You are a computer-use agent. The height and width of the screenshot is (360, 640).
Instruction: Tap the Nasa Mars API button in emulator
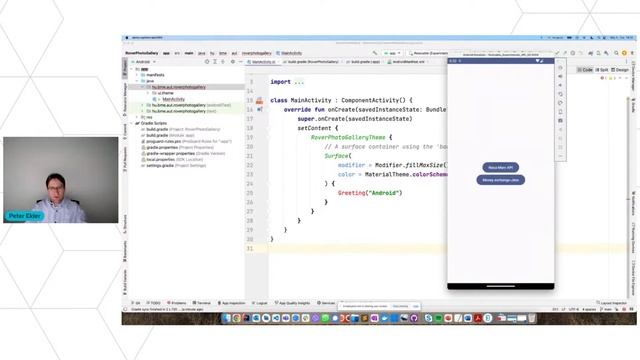click(x=500, y=167)
